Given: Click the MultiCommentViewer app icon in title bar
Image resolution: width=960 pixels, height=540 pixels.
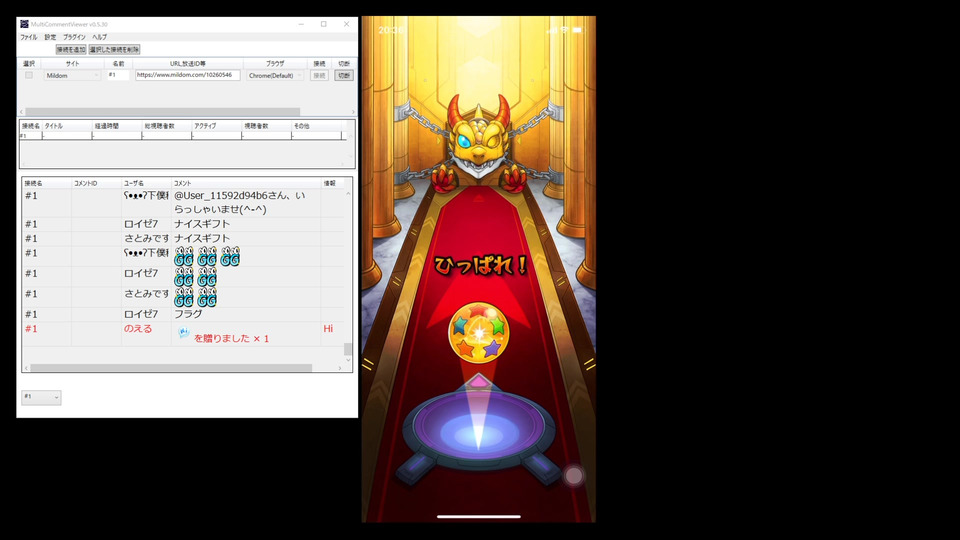Looking at the screenshot, I should coord(24,24).
